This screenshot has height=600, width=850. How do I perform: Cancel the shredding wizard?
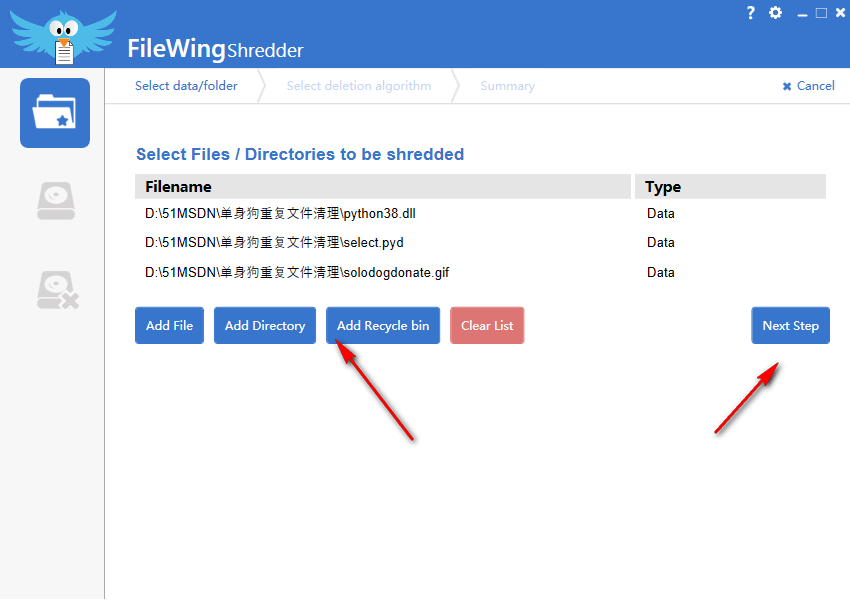click(x=808, y=86)
